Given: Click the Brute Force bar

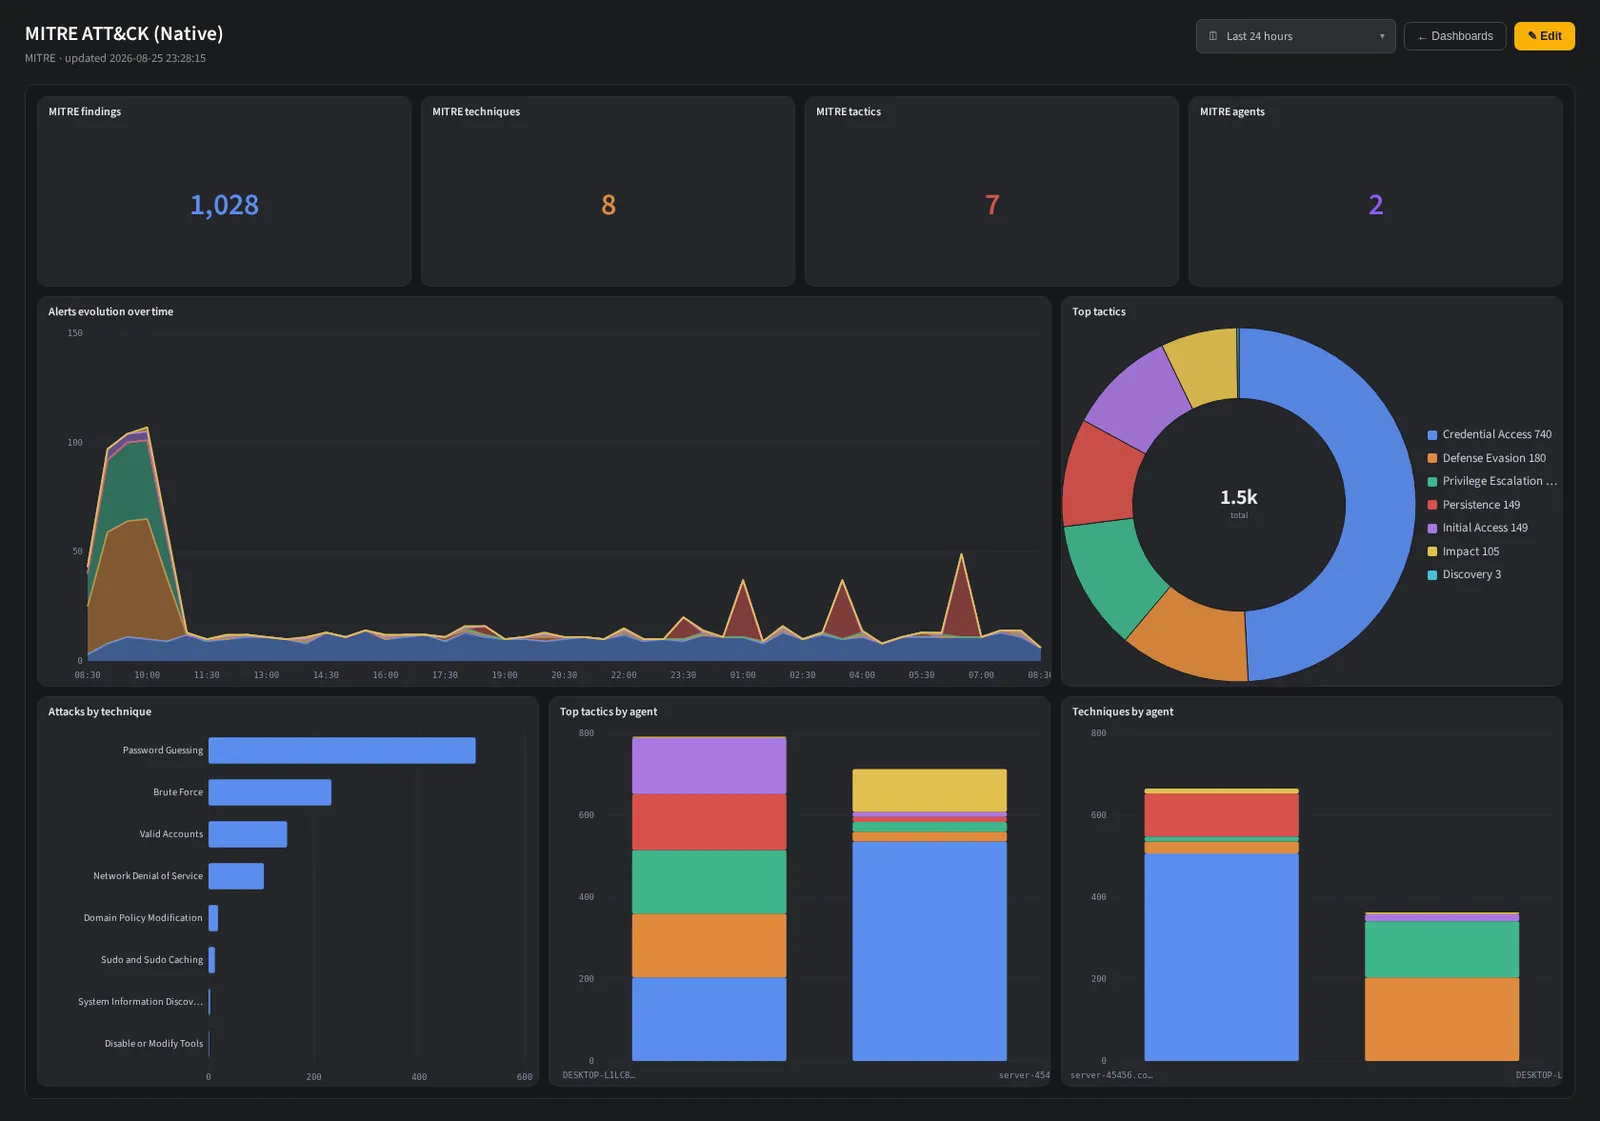Looking at the screenshot, I should point(270,792).
